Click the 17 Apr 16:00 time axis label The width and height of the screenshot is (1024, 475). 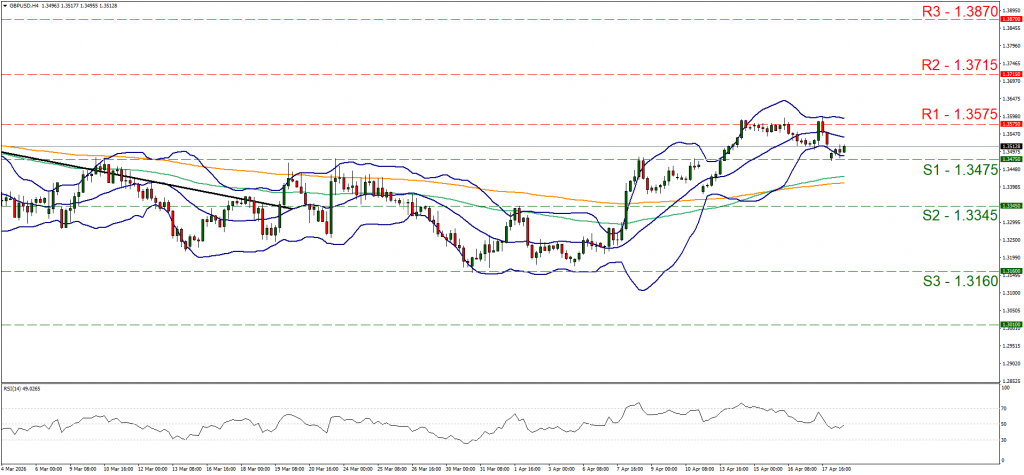tap(838, 466)
